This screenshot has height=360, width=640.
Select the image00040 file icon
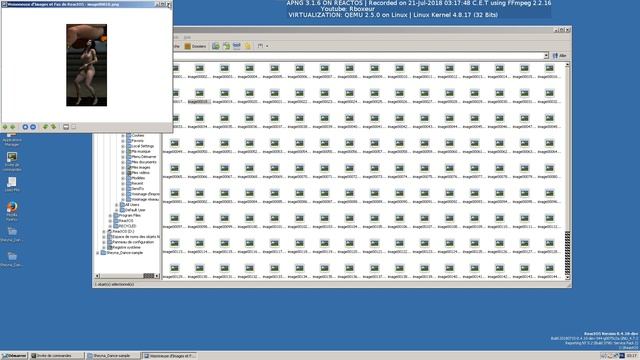pos(349,118)
